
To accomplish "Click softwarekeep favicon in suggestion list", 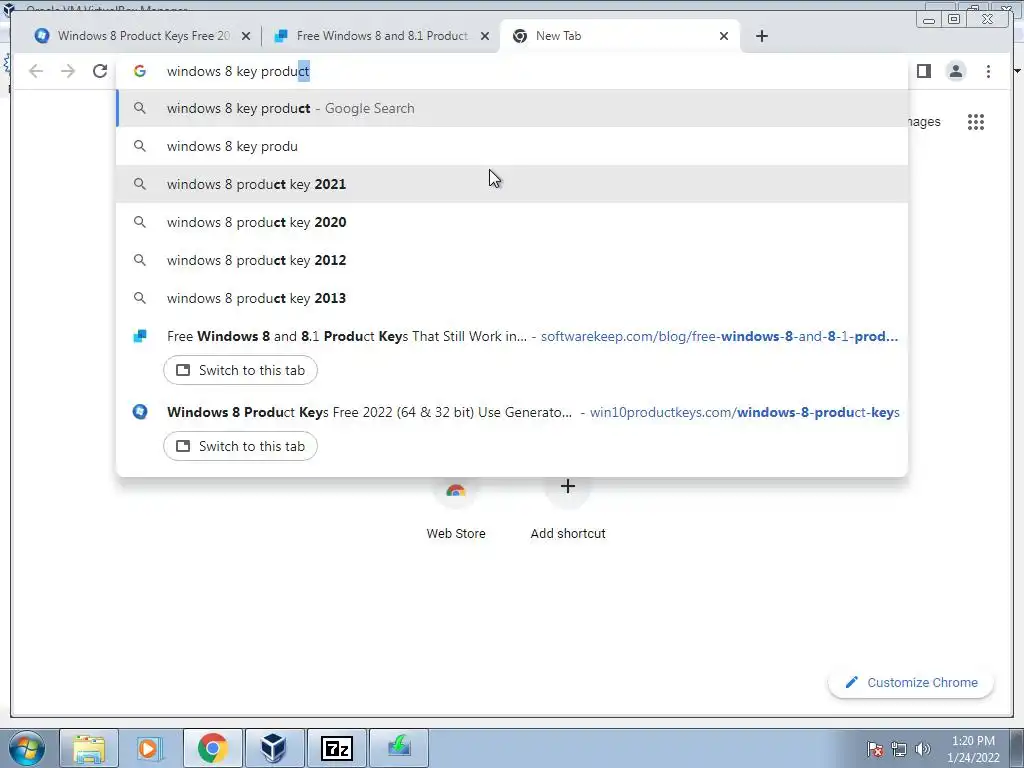I will pyautogui.click(x=140, y=336).
